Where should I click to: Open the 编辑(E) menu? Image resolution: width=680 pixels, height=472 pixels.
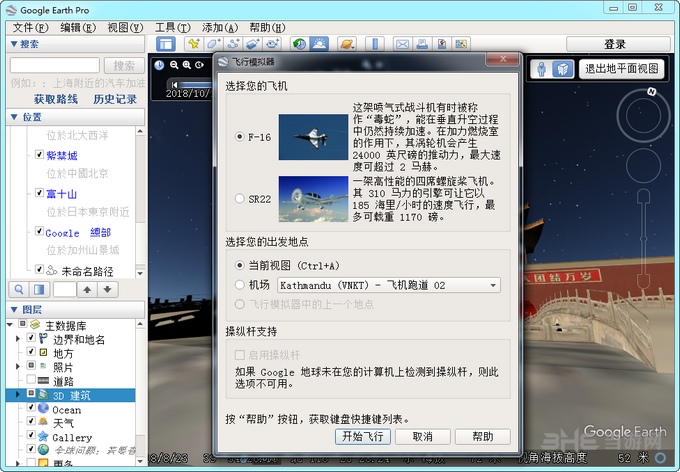[x=78, y=27]
